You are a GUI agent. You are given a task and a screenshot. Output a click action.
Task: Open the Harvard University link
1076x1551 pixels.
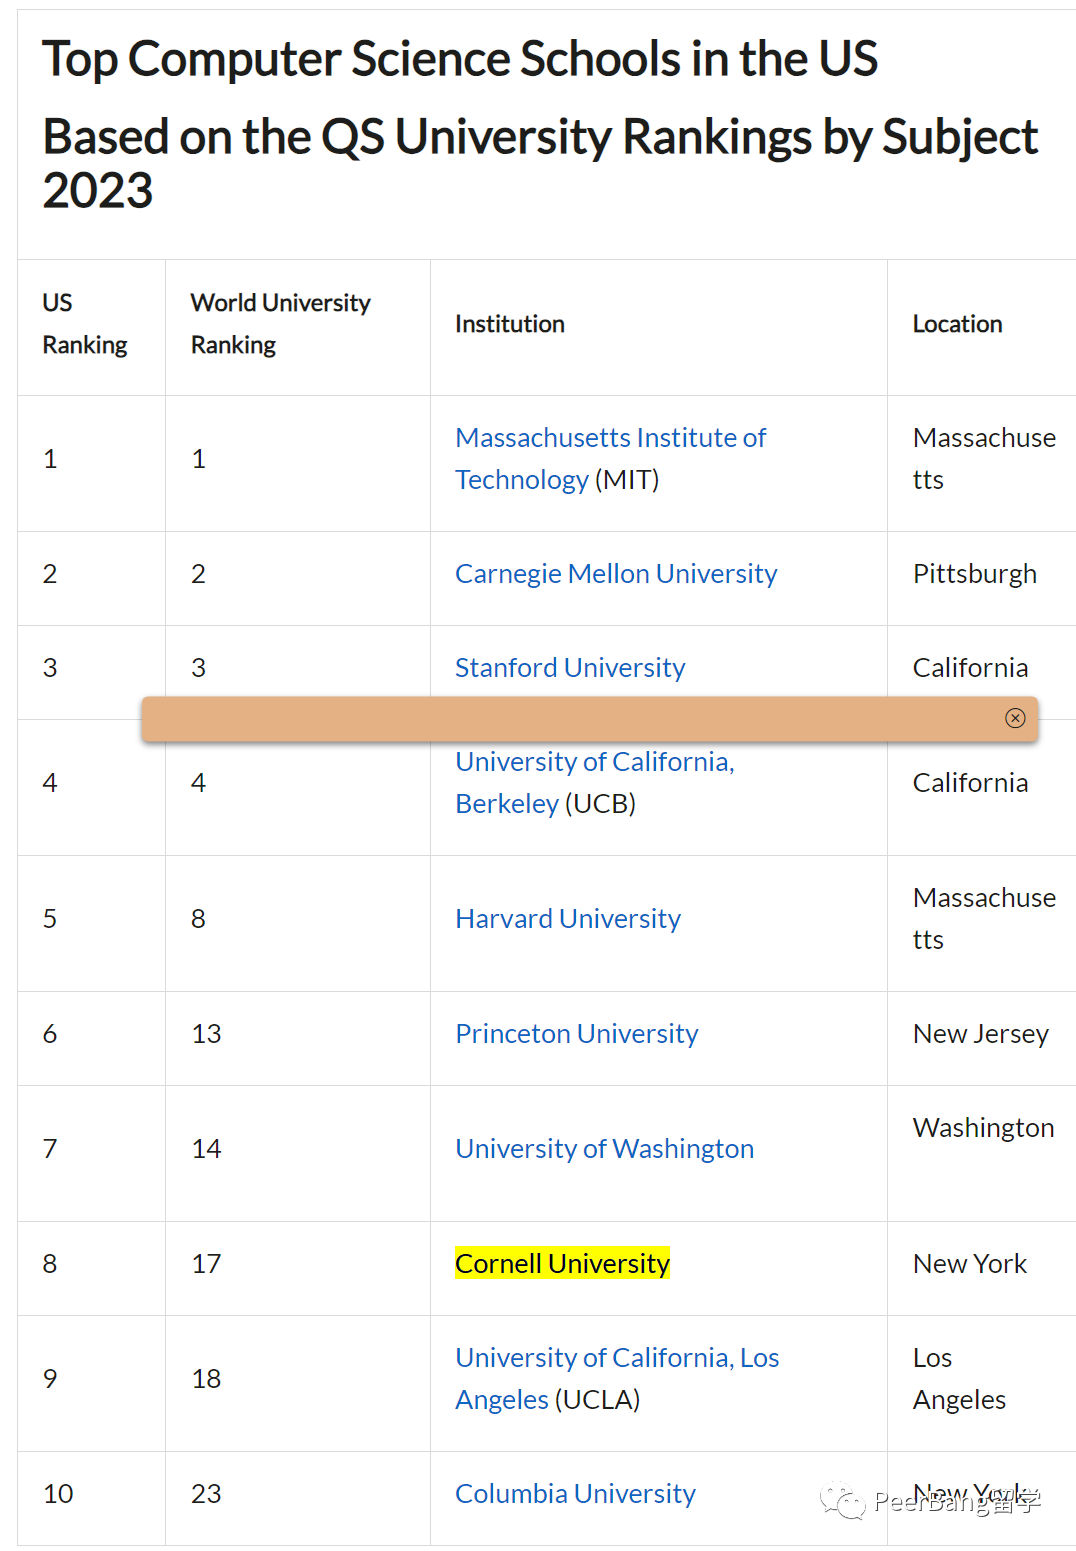click(568, 919)
